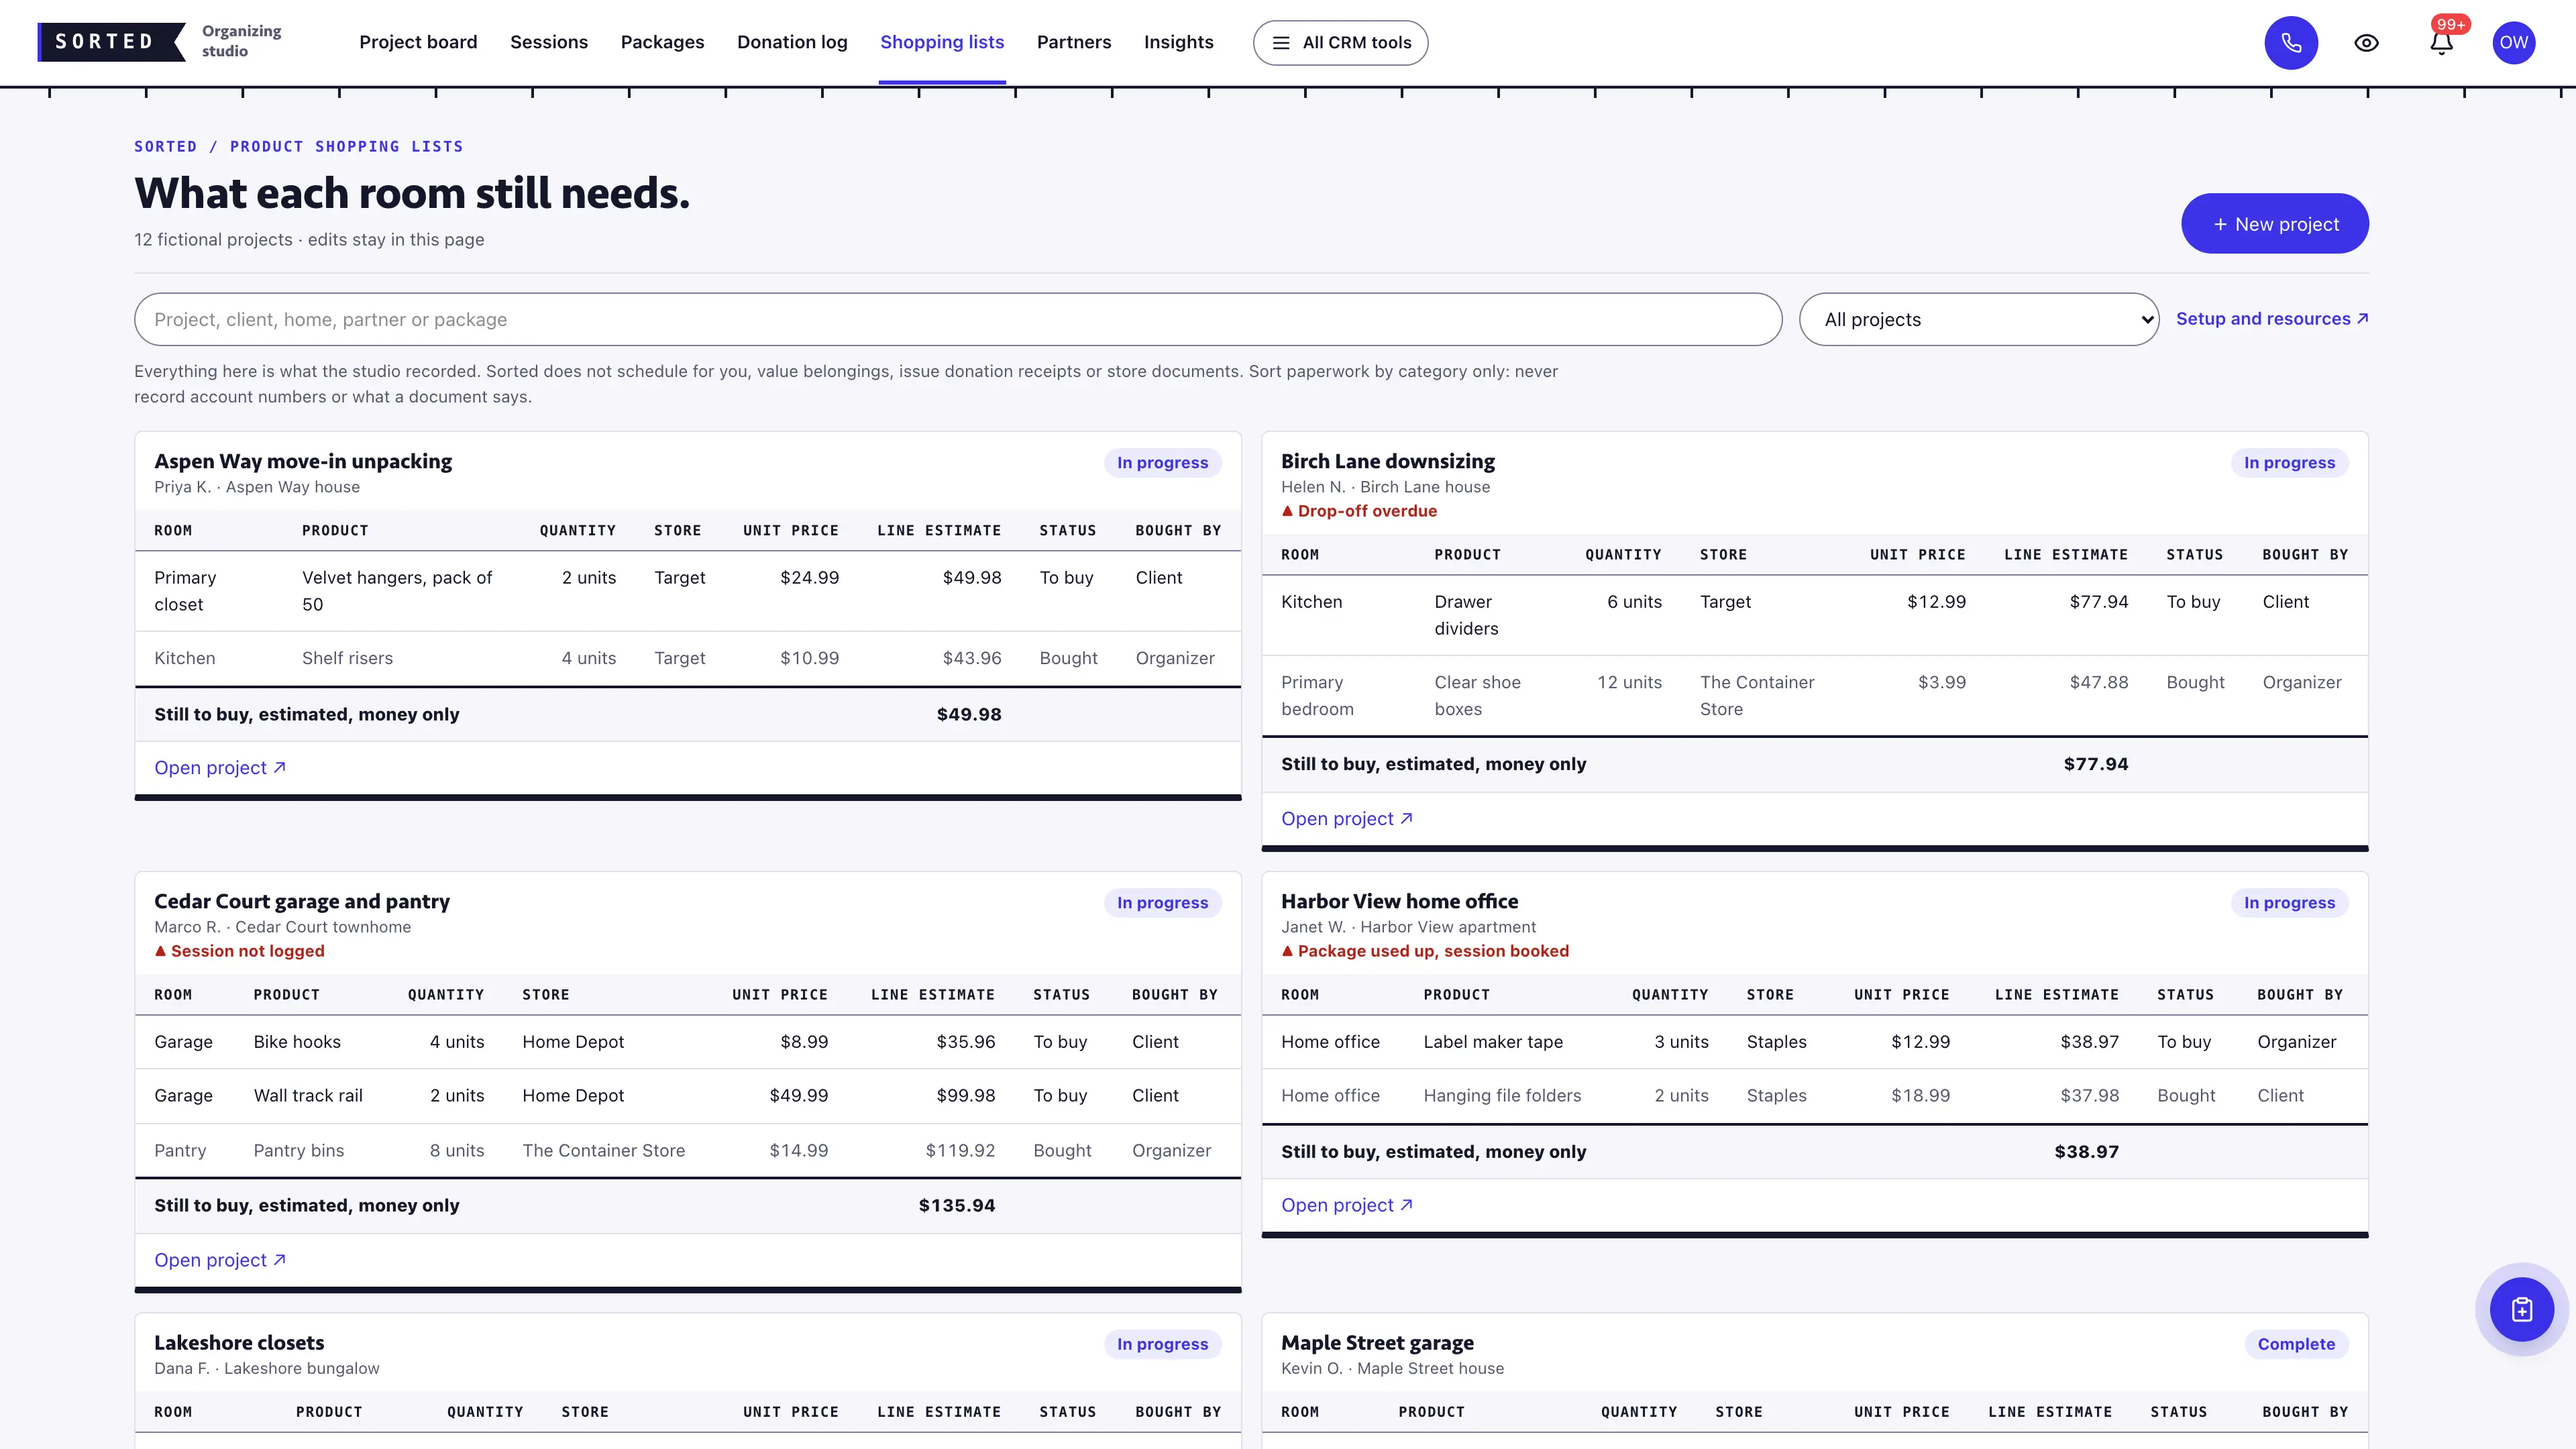The width and height of the screenshot is (2576, 1449).
Task: Open Setup and resources link
Action: tap(2271, 319)
